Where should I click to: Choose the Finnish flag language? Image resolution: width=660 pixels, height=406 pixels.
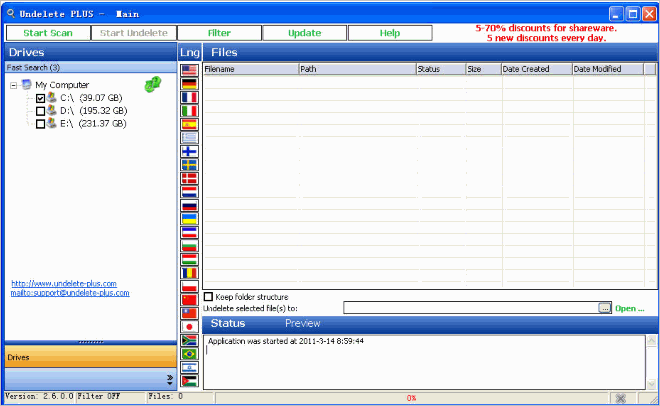click(x=189, y=151)
